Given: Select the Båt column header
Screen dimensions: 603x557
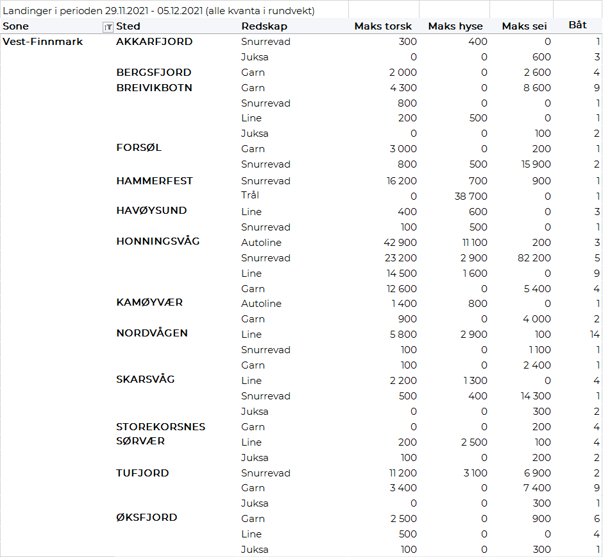Looking at the screenshot, I should [x=578, y=25].
